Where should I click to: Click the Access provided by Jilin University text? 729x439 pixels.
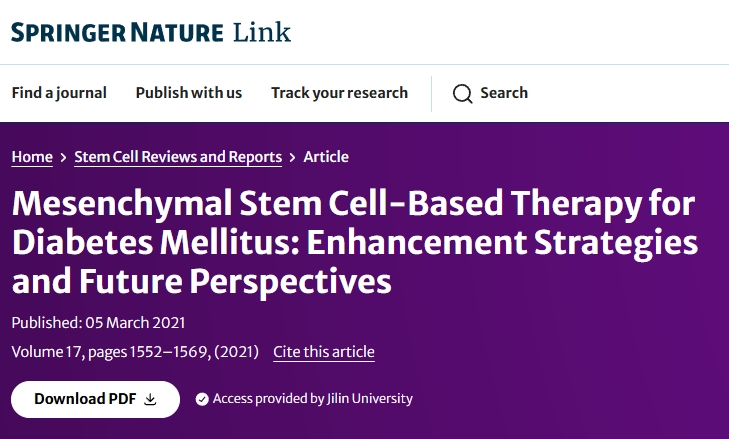click(x=312, y=399)
